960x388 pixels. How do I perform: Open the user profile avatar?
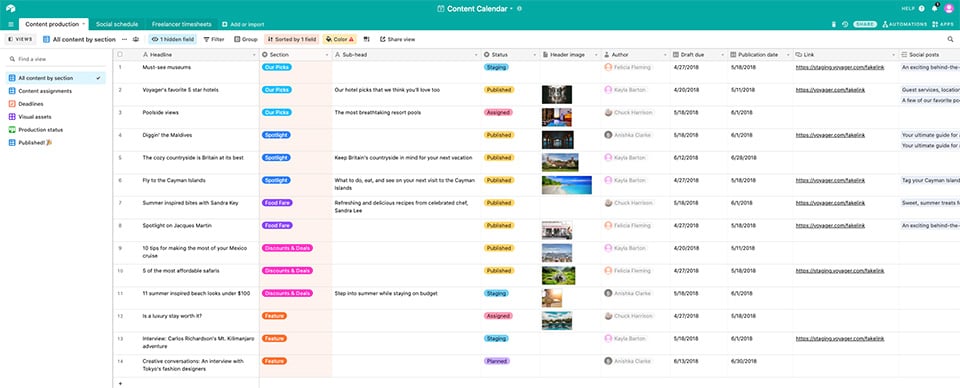tap(949, 9)
